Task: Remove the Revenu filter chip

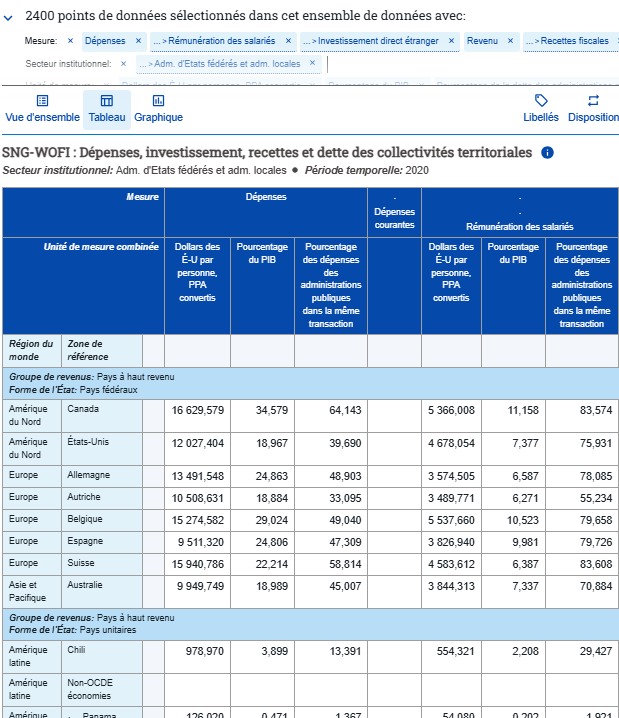Action: pos(510,41)
